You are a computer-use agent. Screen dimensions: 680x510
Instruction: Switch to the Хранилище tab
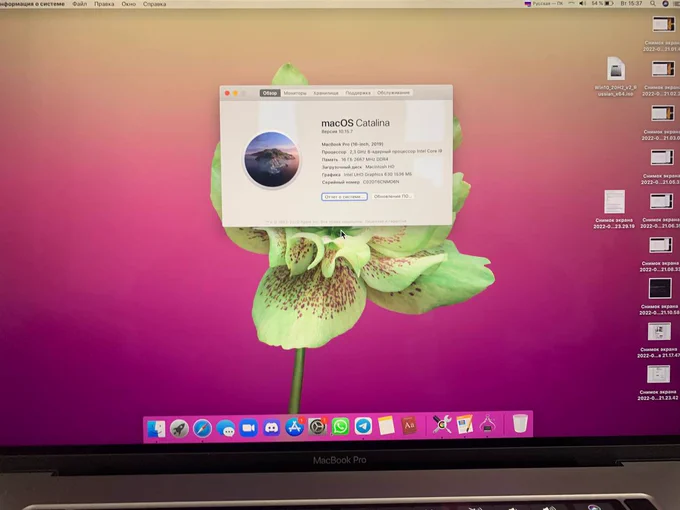click(x=326, y=93)
